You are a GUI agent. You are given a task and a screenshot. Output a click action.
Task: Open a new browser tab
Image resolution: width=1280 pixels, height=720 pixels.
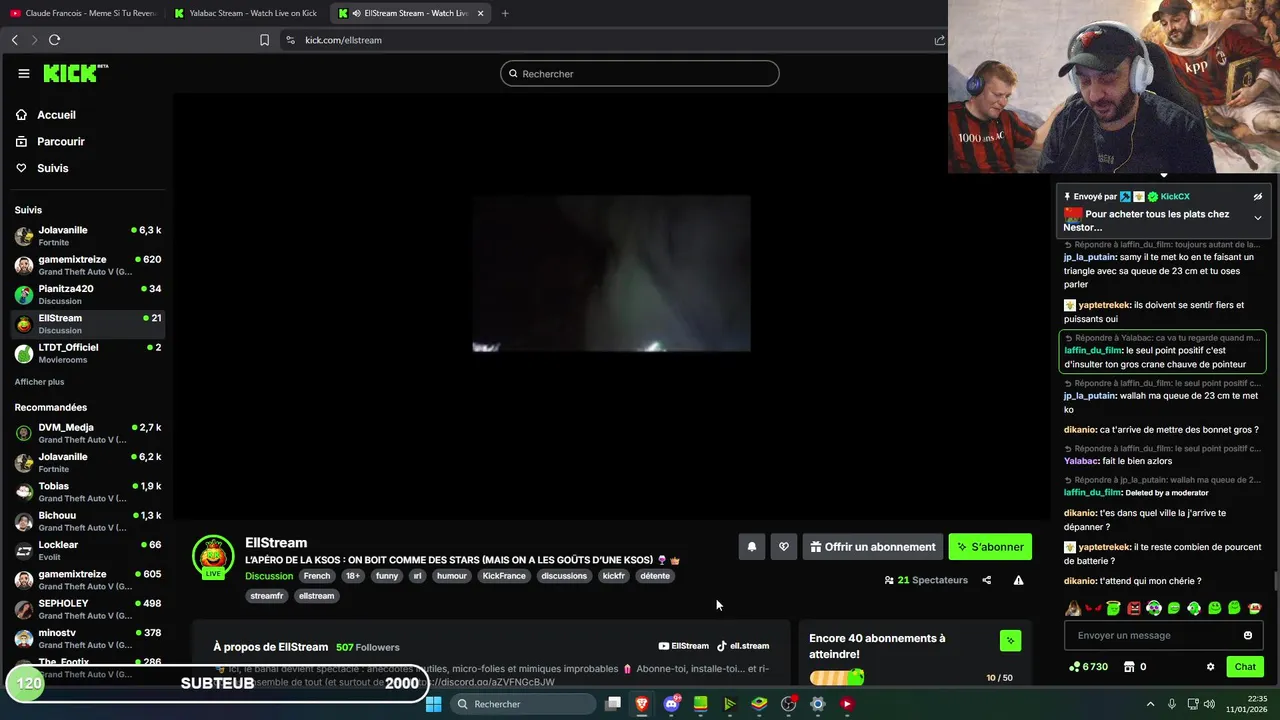[x=505, y=13]
